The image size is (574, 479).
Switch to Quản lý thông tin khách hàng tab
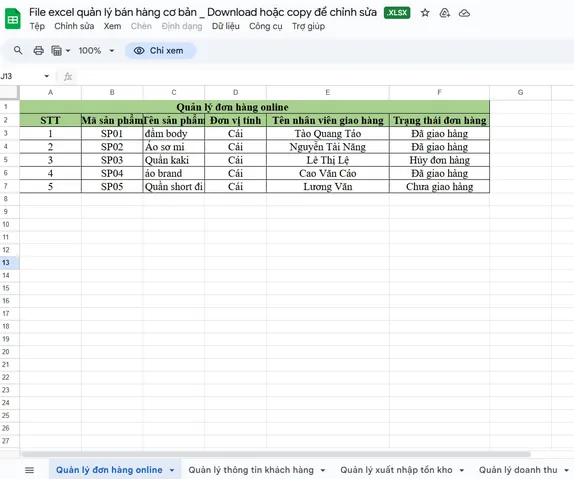(251, 470)
